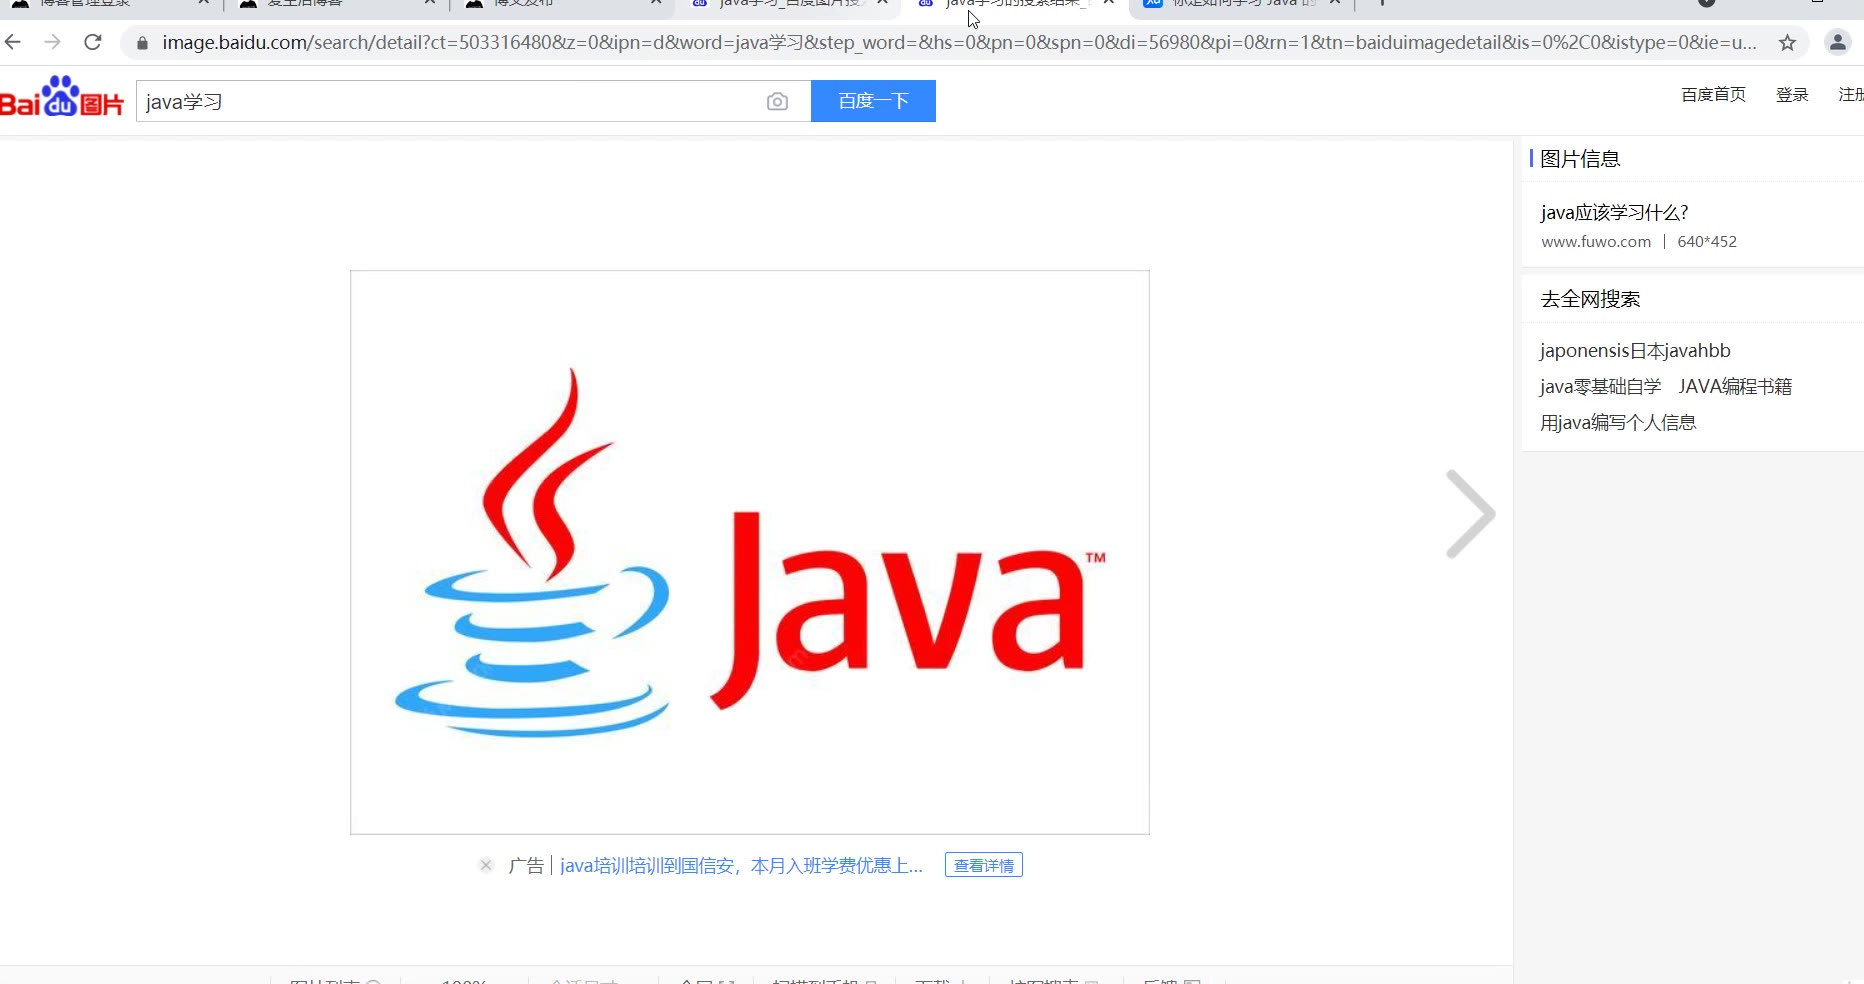Search for 用java编写个人信息
This screenshot has width=1864, height=984.
(x=1618, y=423)
